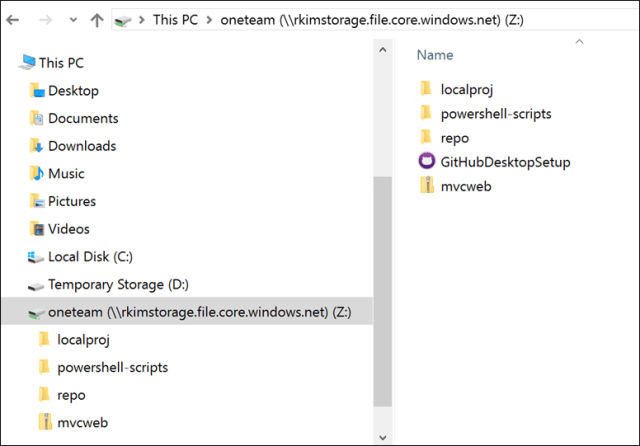Select localproj in file list

pyautogui.click(x=467, y=90)
